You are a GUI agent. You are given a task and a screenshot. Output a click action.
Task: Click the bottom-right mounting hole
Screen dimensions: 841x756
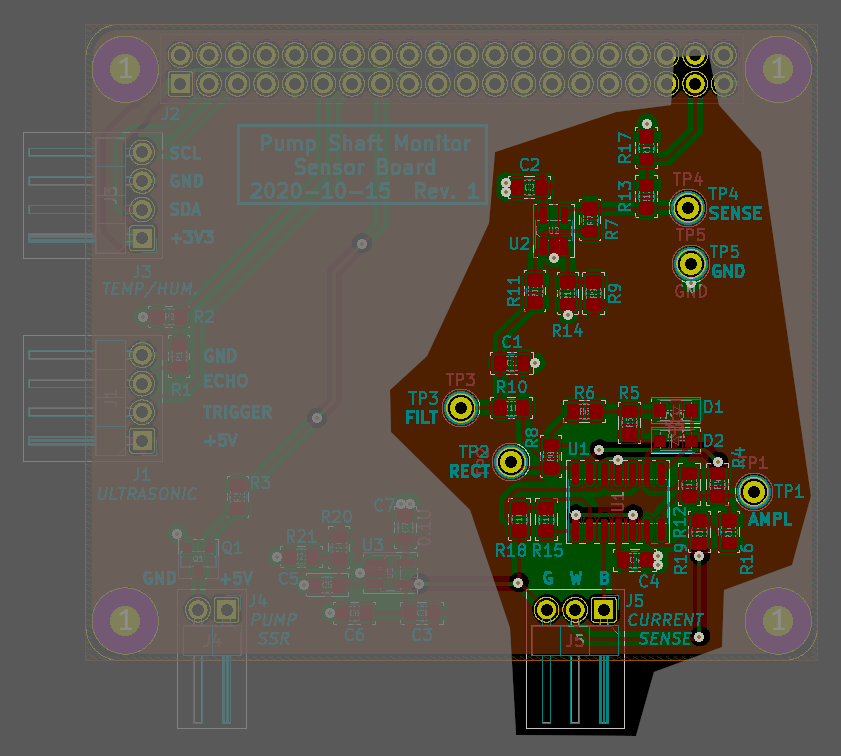coord(778,620)
